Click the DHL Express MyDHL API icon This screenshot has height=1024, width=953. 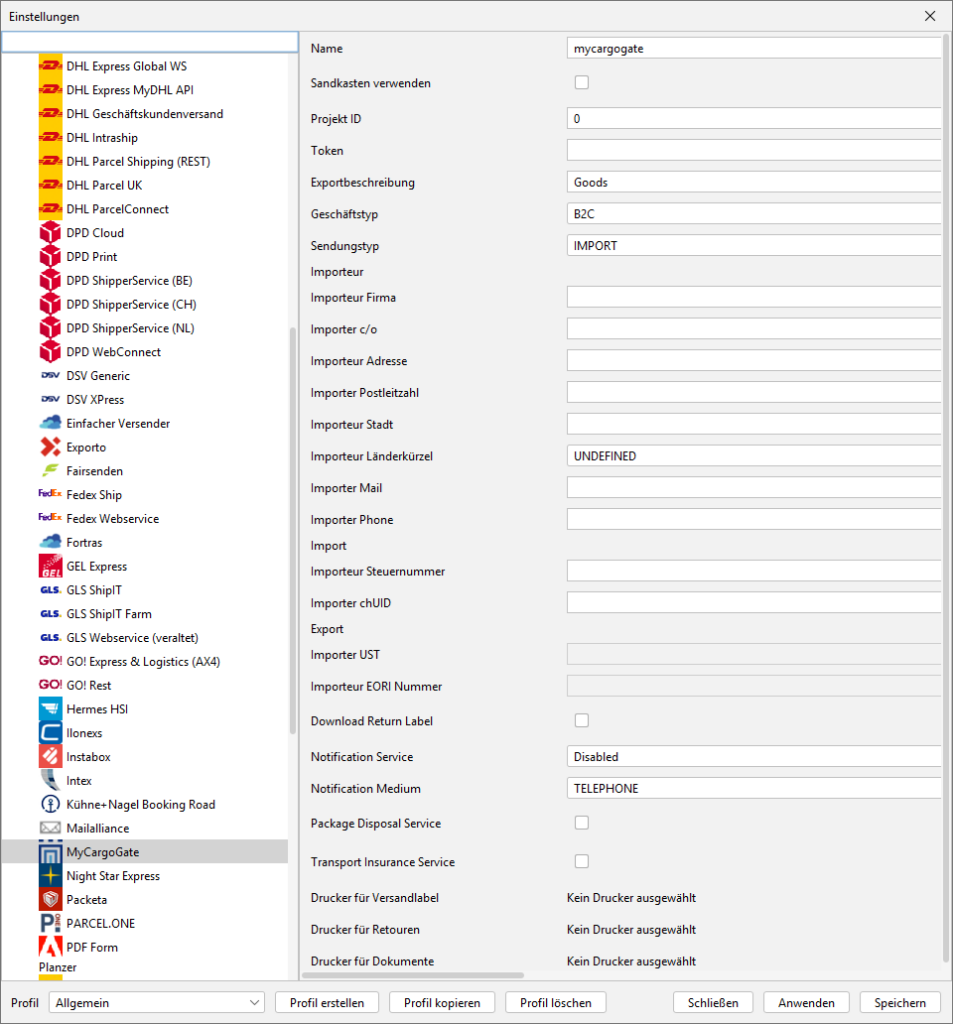(50, 90)
